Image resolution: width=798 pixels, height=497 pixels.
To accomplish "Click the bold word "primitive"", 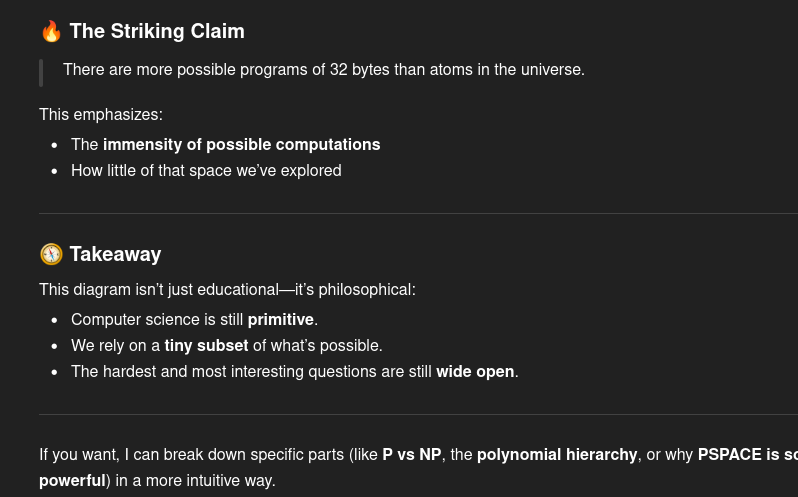I will [280, 320].
